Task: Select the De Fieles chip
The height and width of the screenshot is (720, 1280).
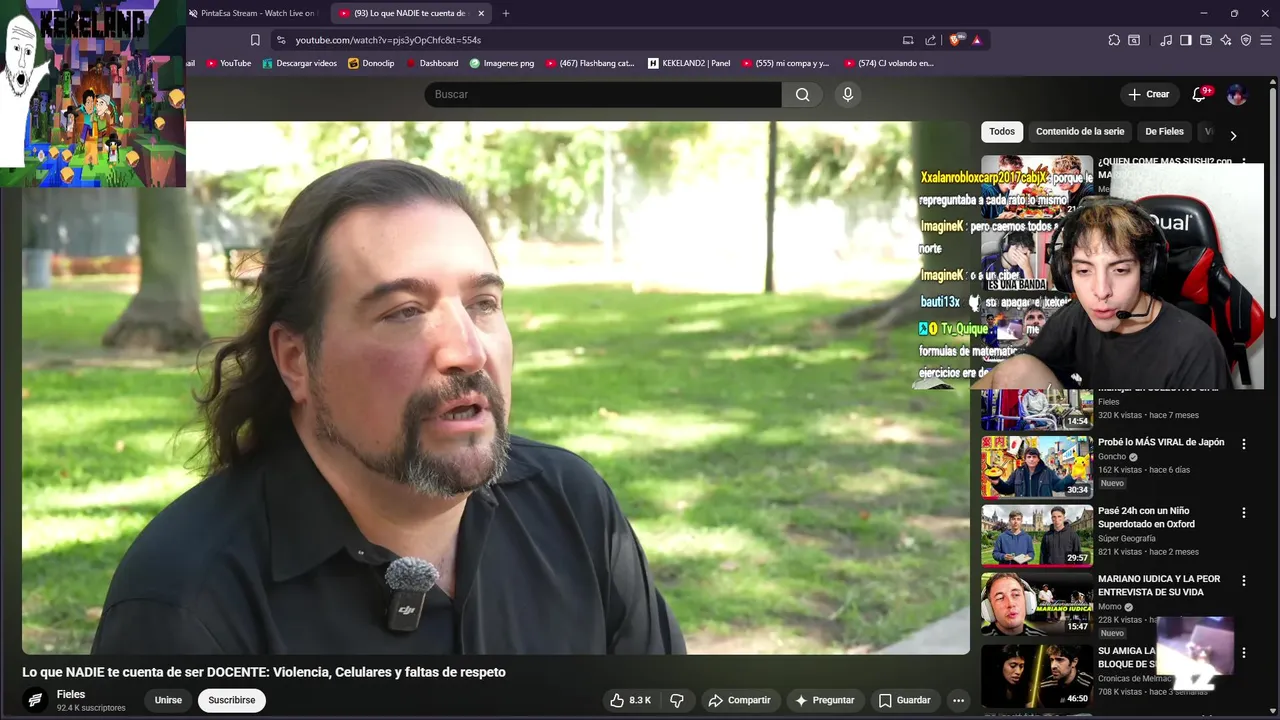Action: 1164,131
